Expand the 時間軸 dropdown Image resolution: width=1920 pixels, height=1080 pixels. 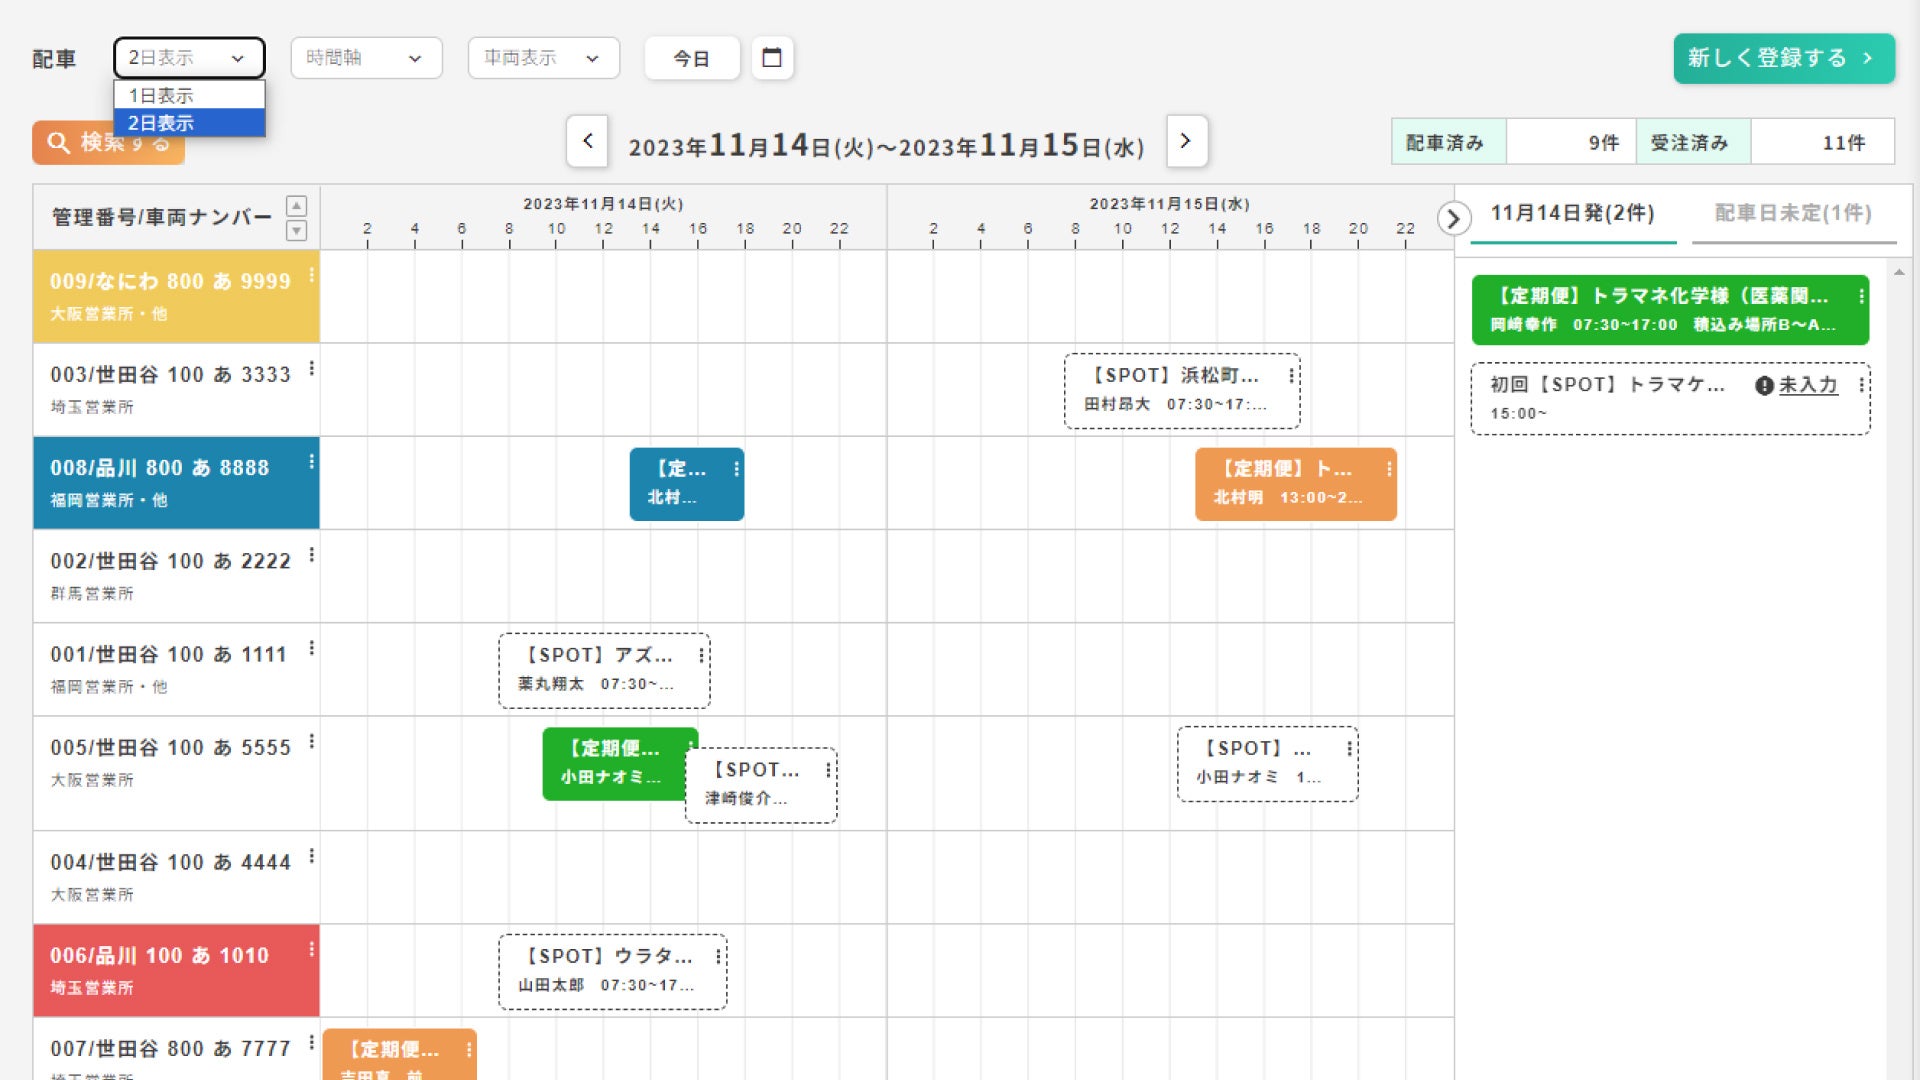tap(366, 58)
